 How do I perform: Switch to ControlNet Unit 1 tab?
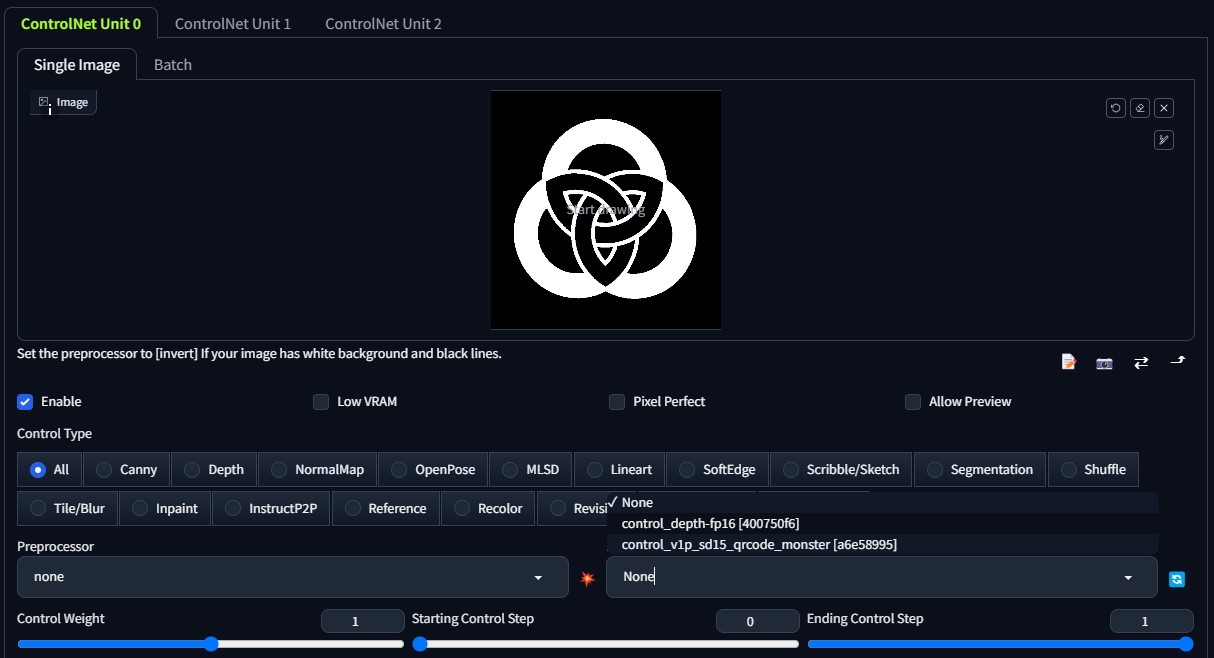point(233,24)
